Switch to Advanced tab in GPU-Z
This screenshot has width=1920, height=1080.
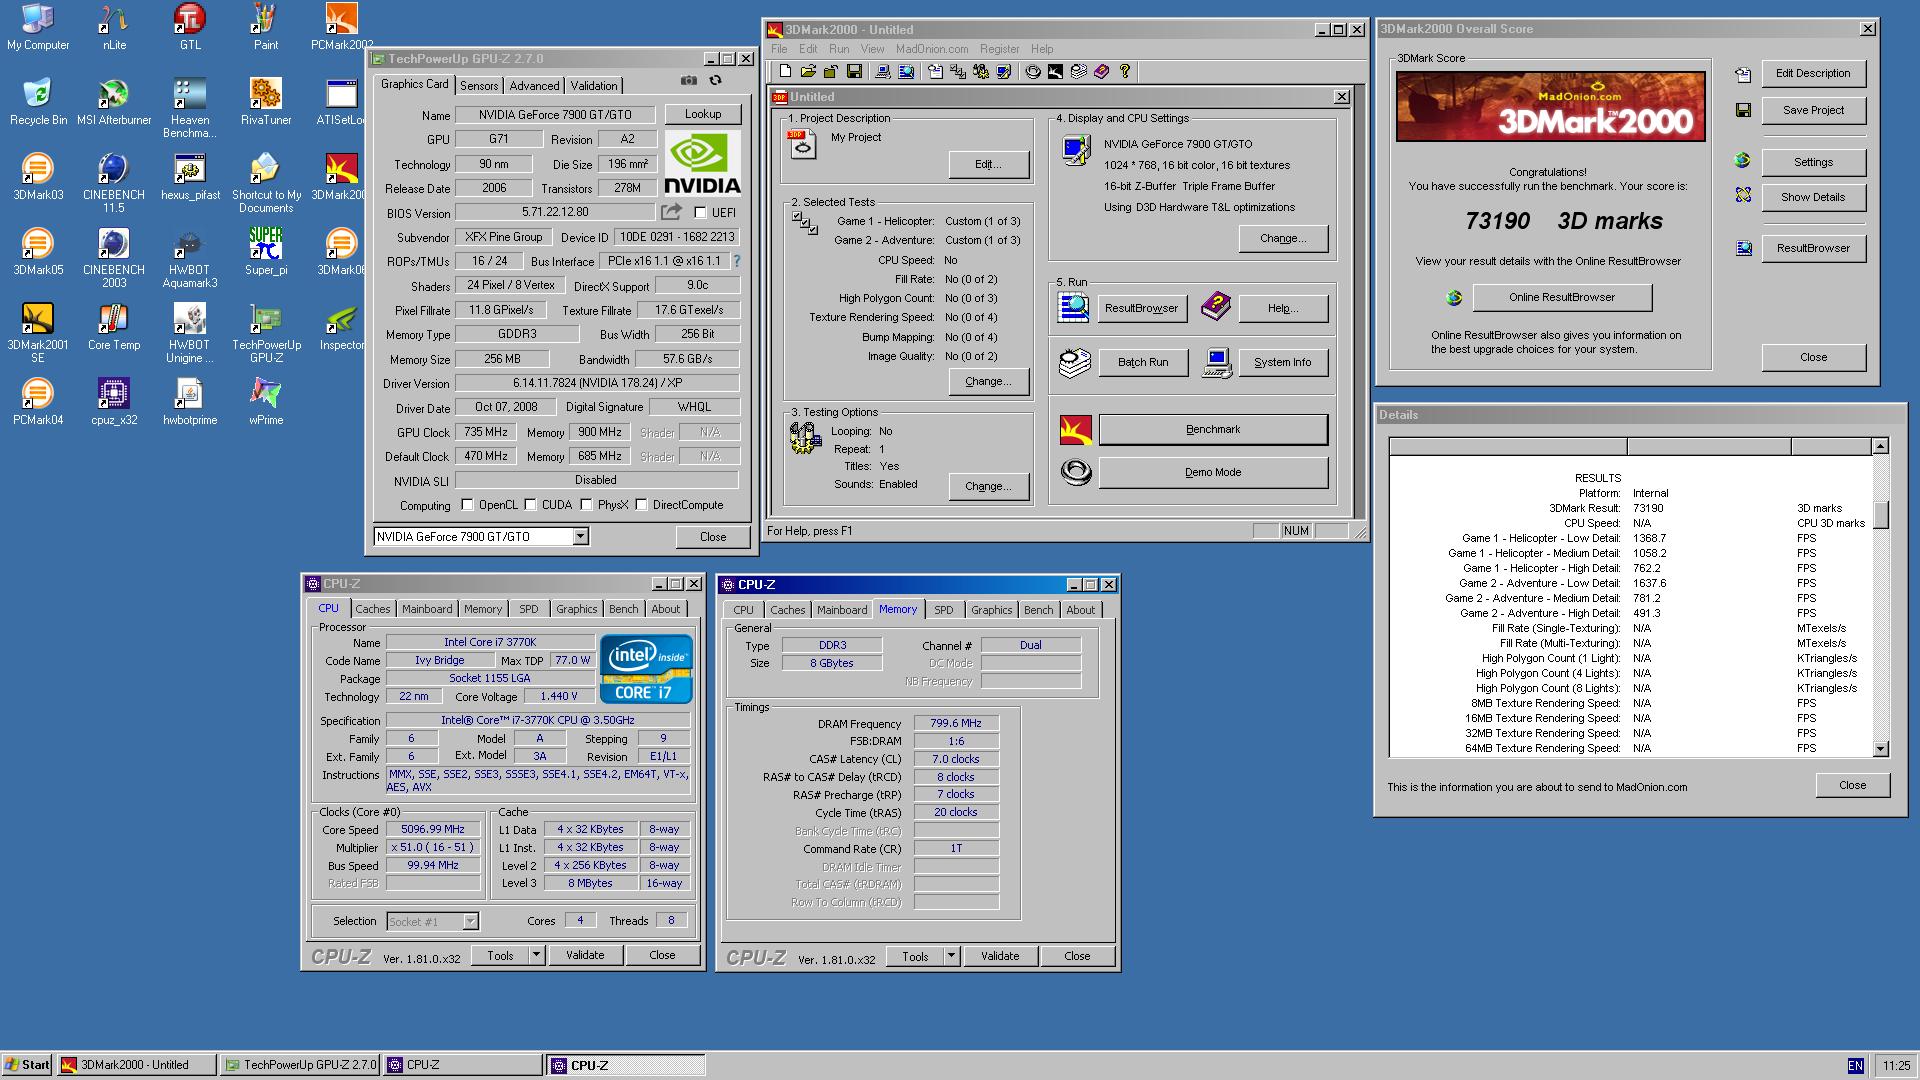point(535,86)
